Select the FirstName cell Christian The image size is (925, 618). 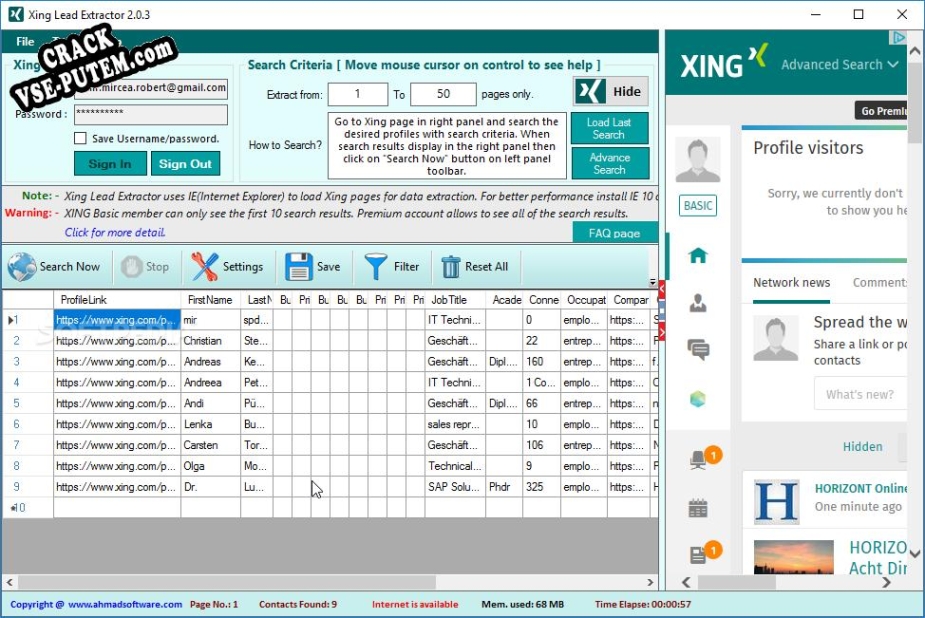[x=210, y=341]
